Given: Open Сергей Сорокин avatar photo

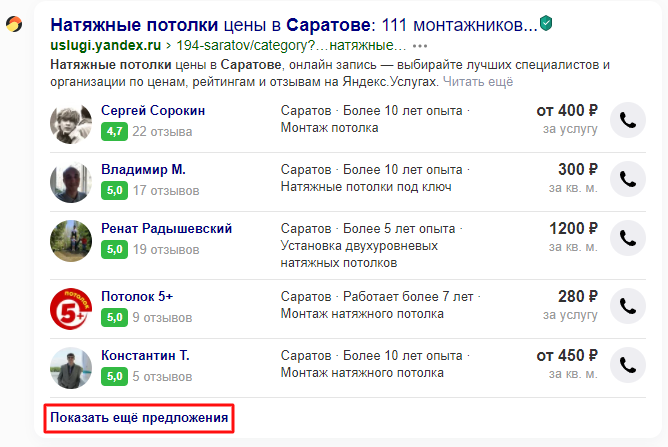Looking at the screenshot, I should click(71, 123).
